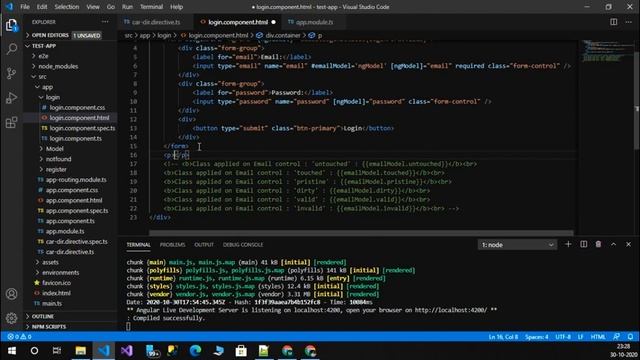Kill terminal with trash icon

598,244
